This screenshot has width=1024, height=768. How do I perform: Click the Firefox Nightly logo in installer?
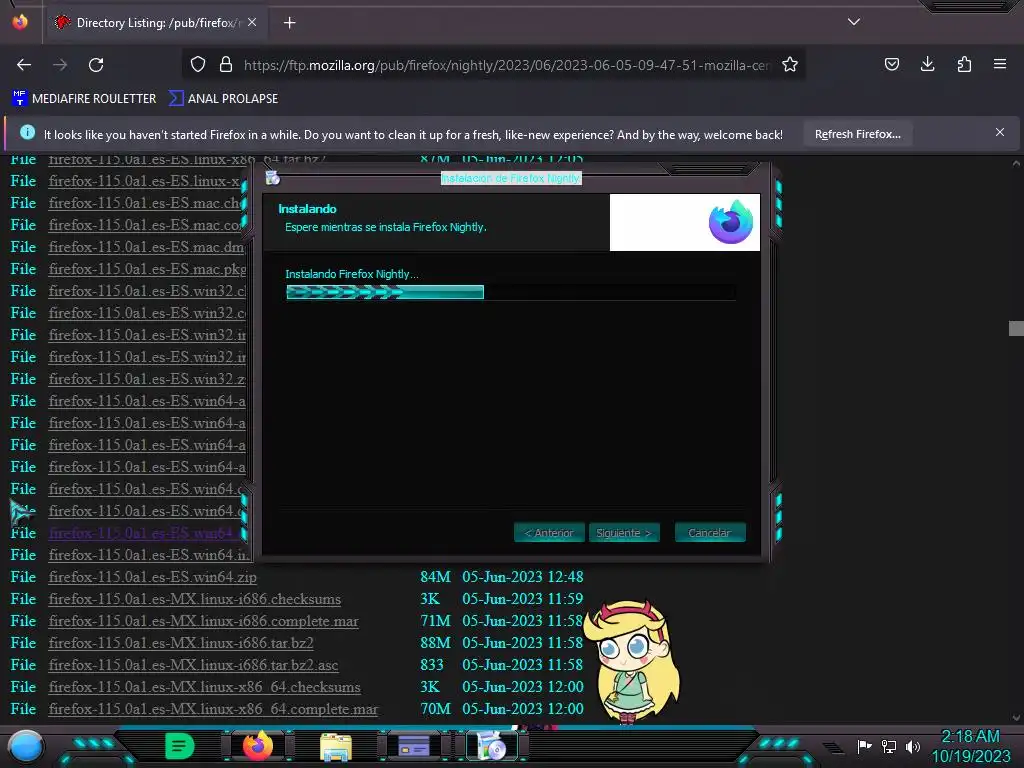731,222
